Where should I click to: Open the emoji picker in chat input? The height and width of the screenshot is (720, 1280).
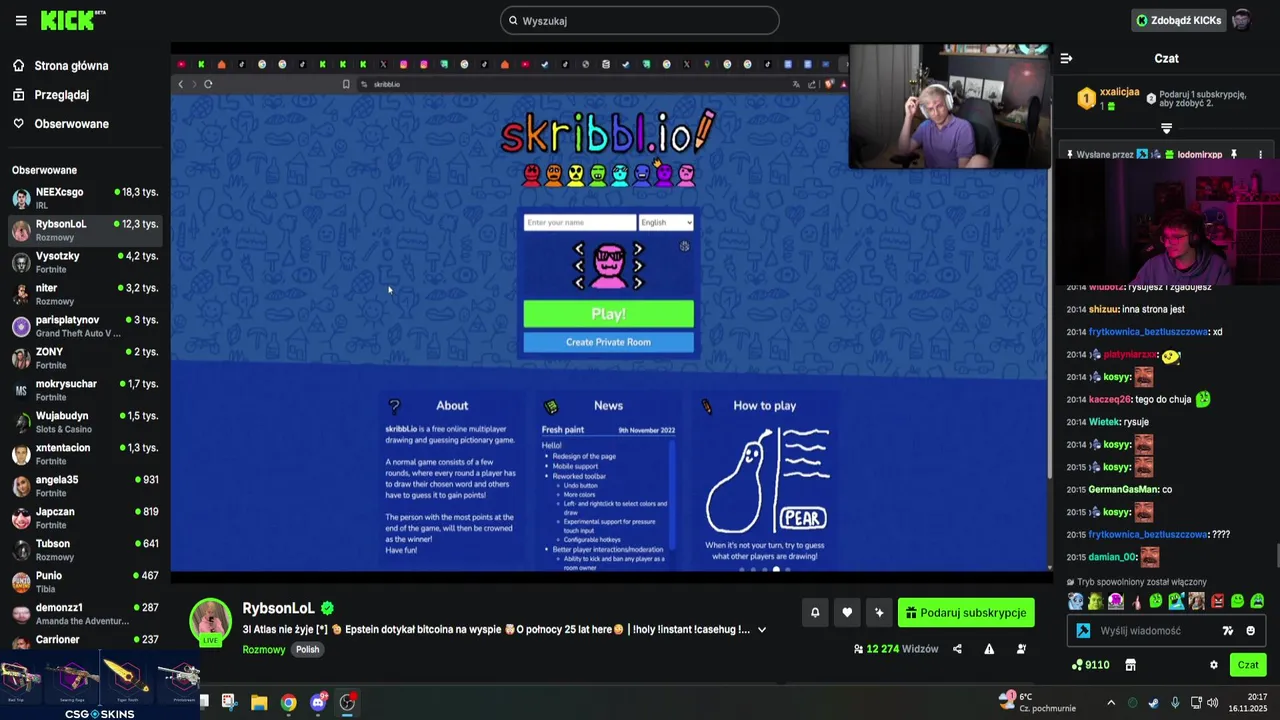1250,631
